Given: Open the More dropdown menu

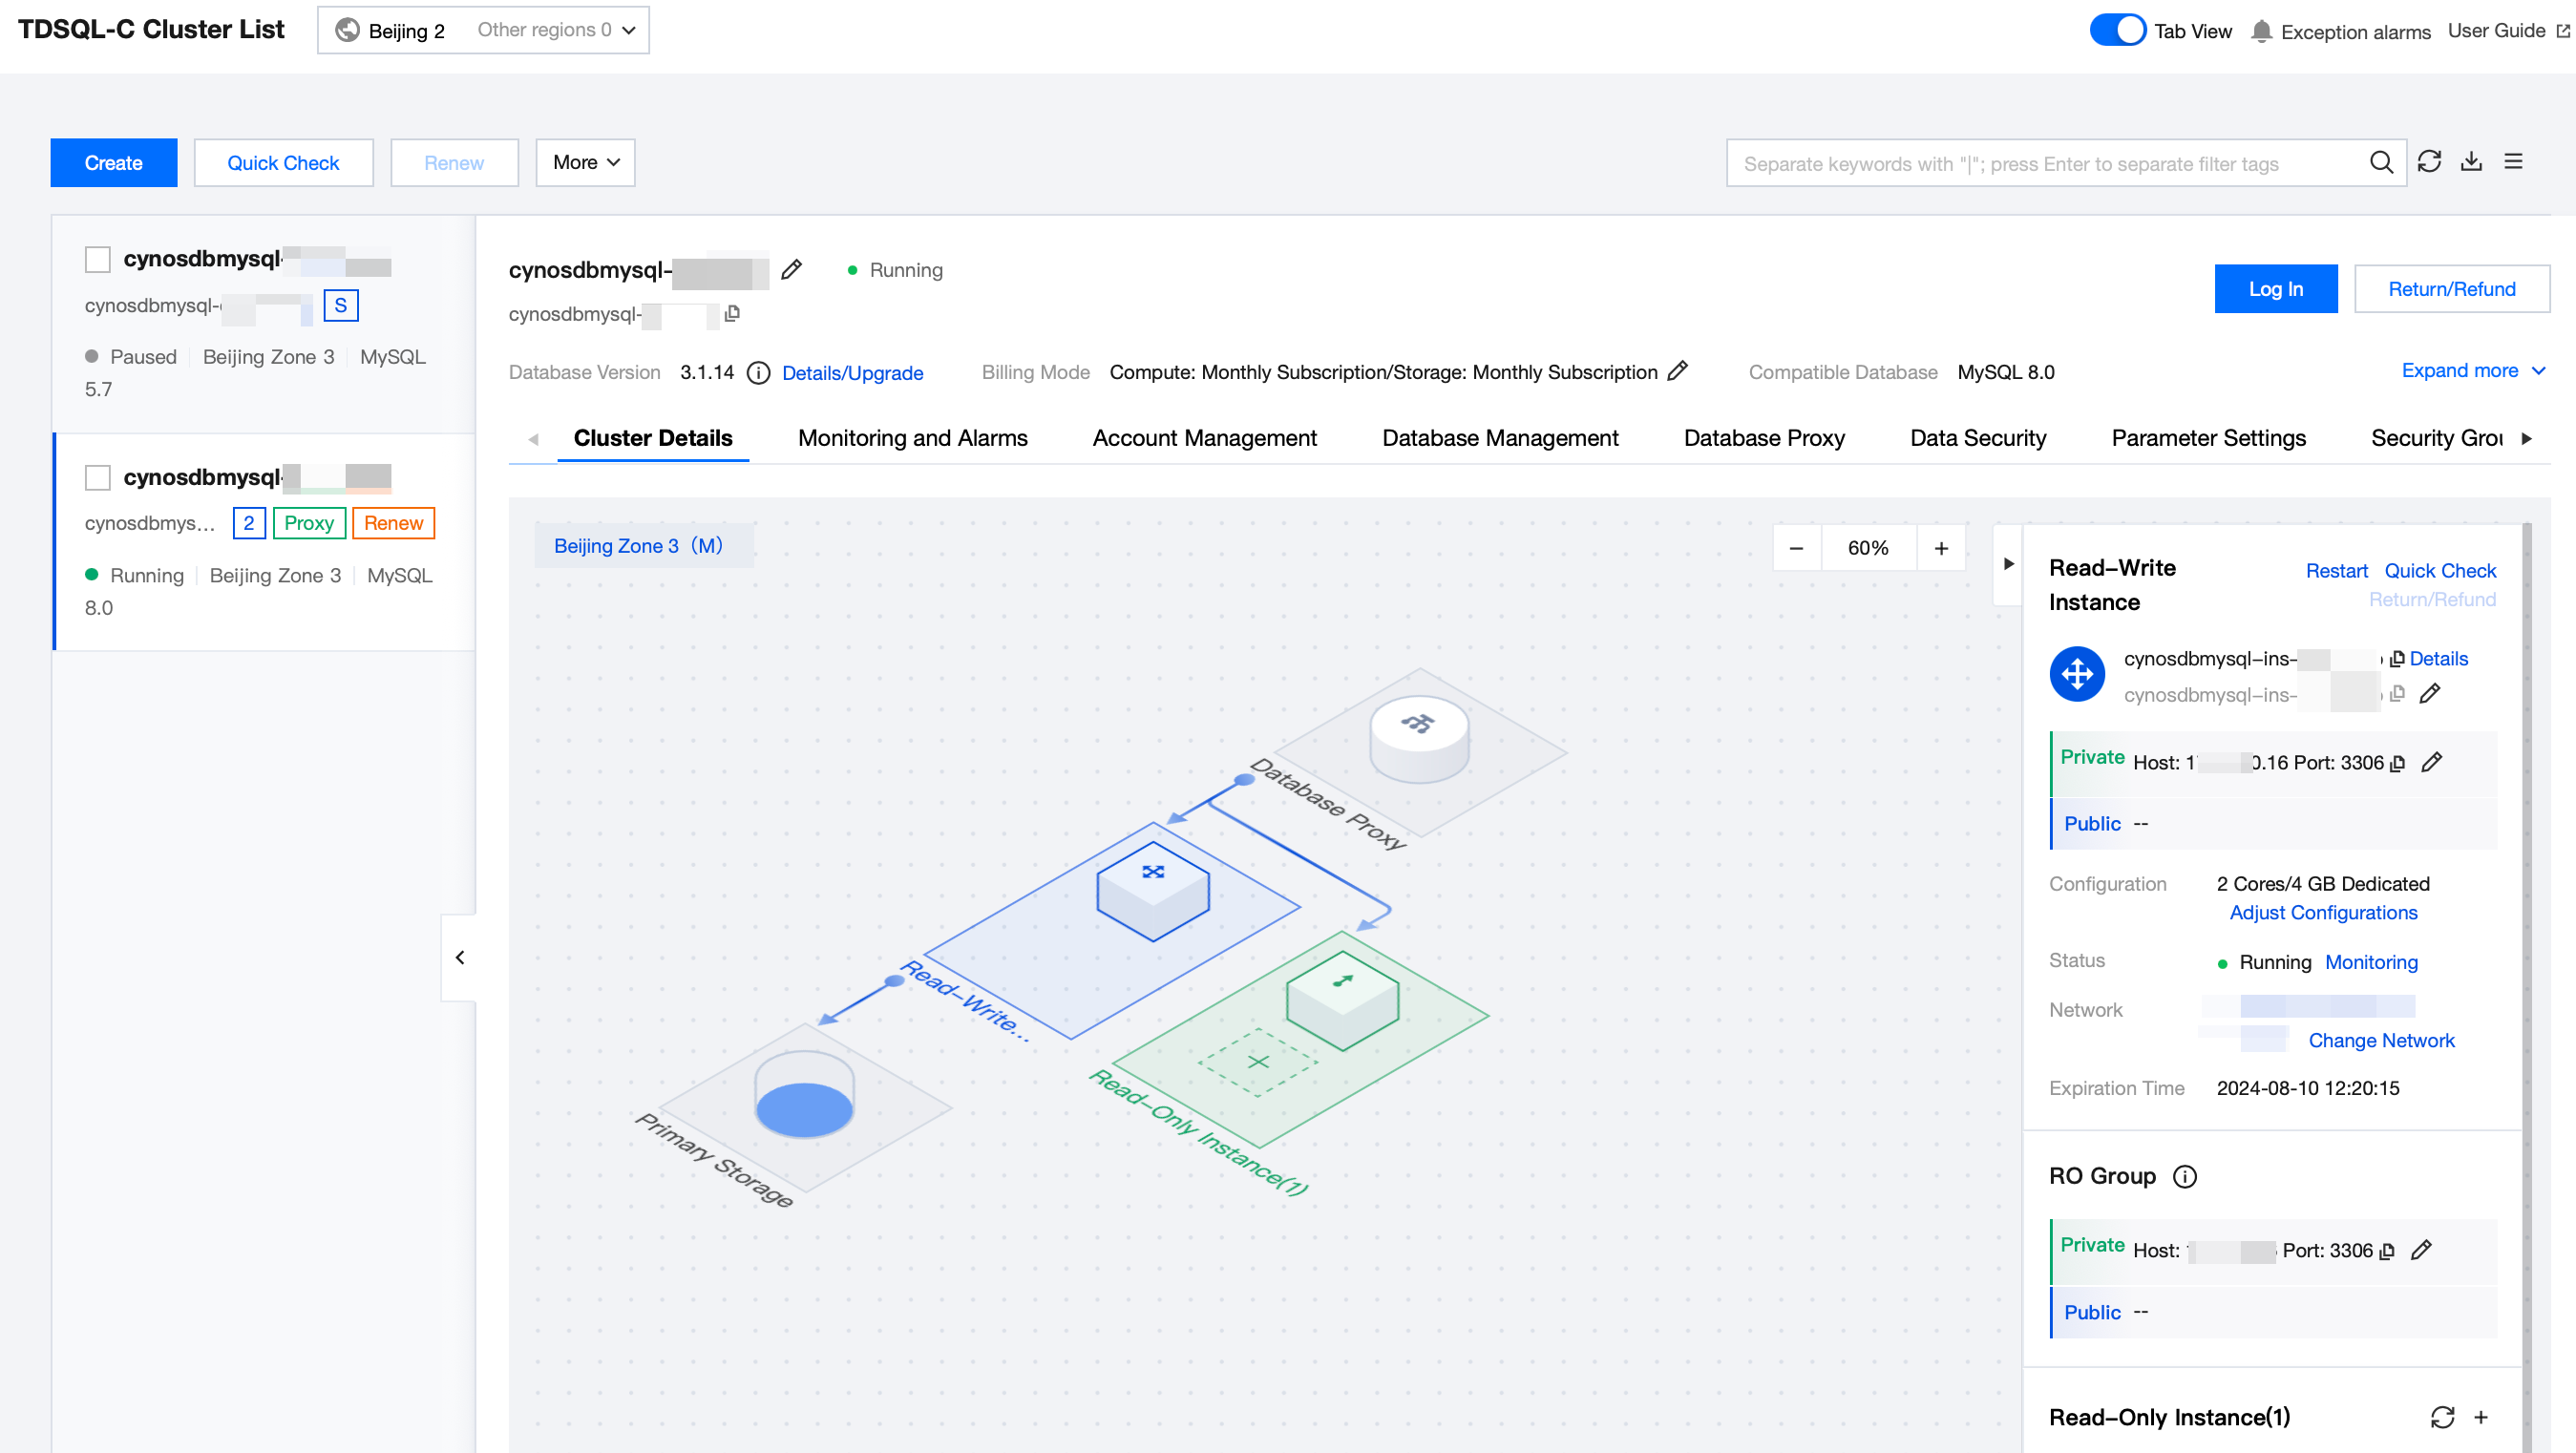Looking at the screenshot, I should pos(585,163).
